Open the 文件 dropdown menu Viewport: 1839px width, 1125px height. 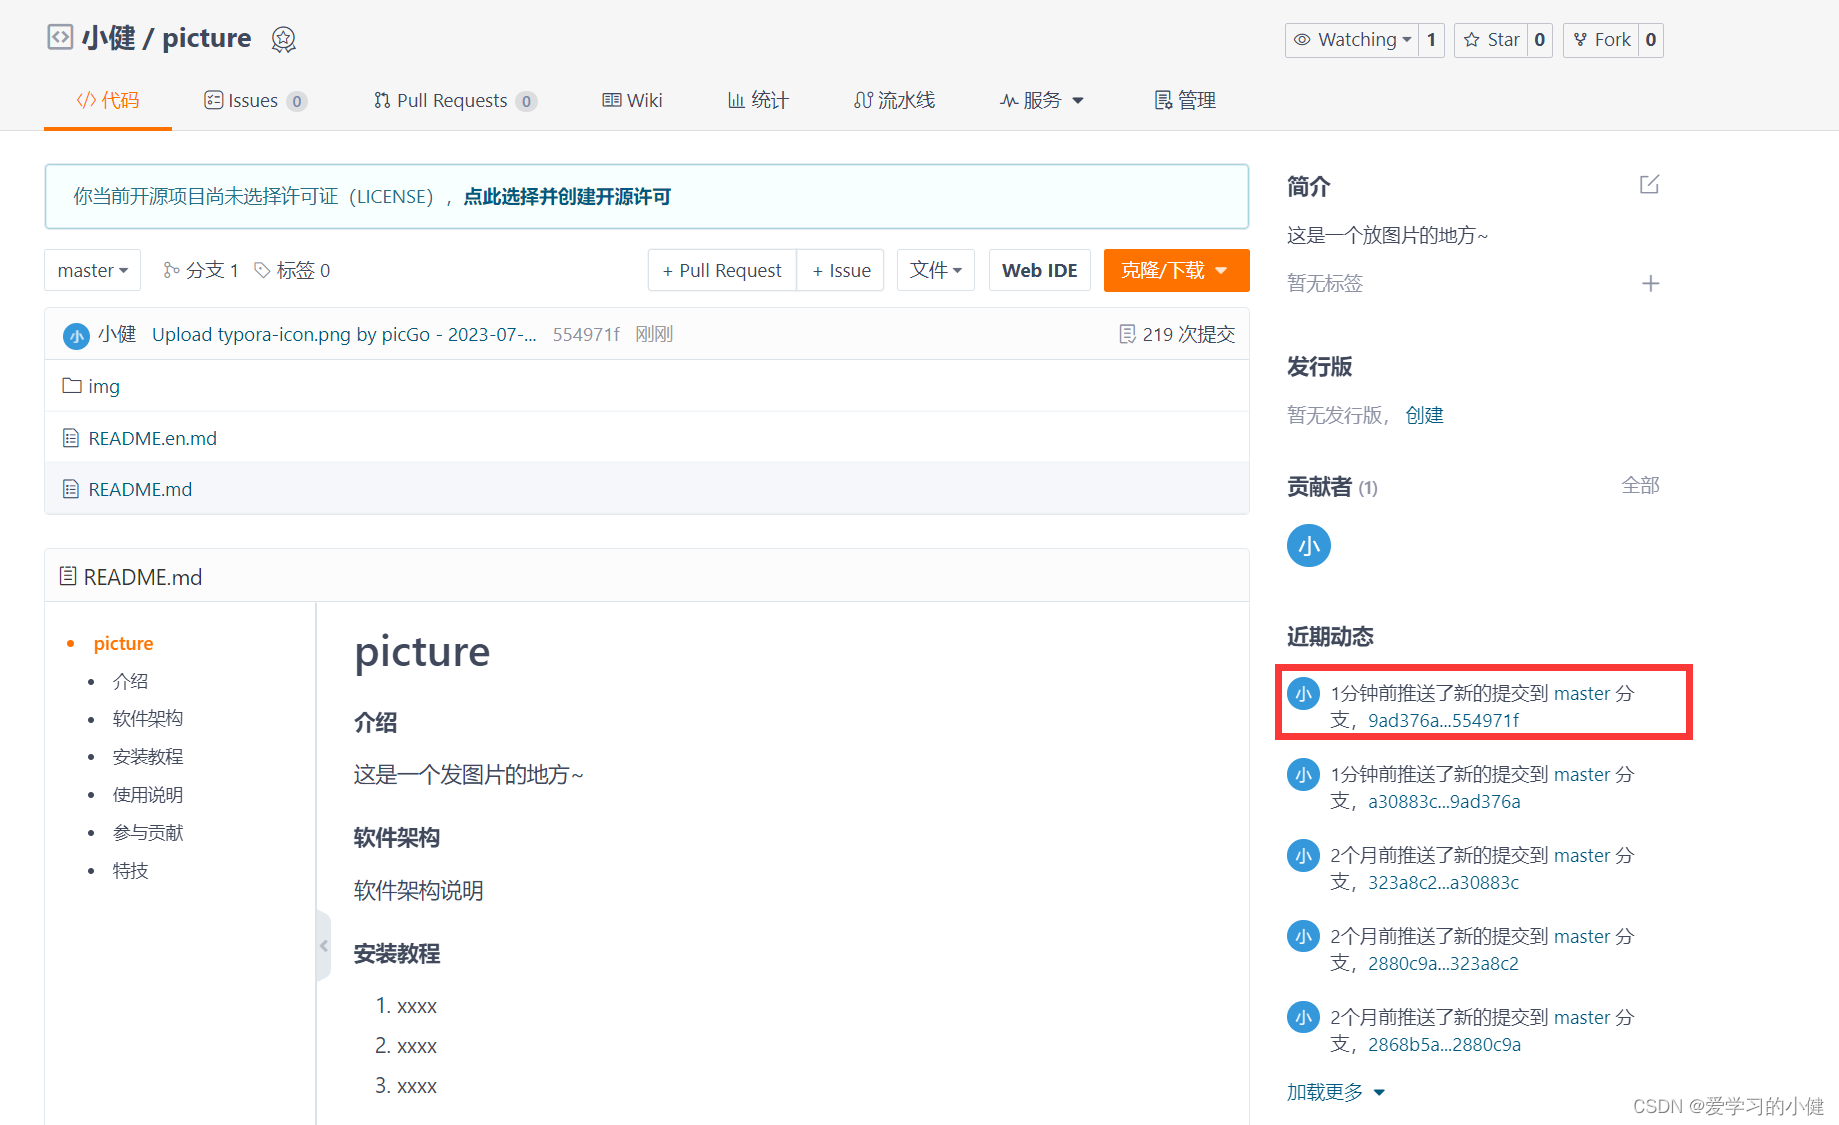pos(935,270)
